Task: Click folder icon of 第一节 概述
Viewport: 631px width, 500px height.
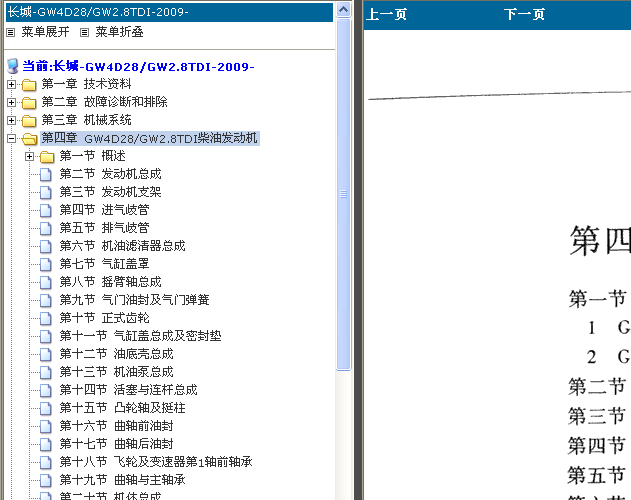Action: pyautogui.click(x=47, y=157)
